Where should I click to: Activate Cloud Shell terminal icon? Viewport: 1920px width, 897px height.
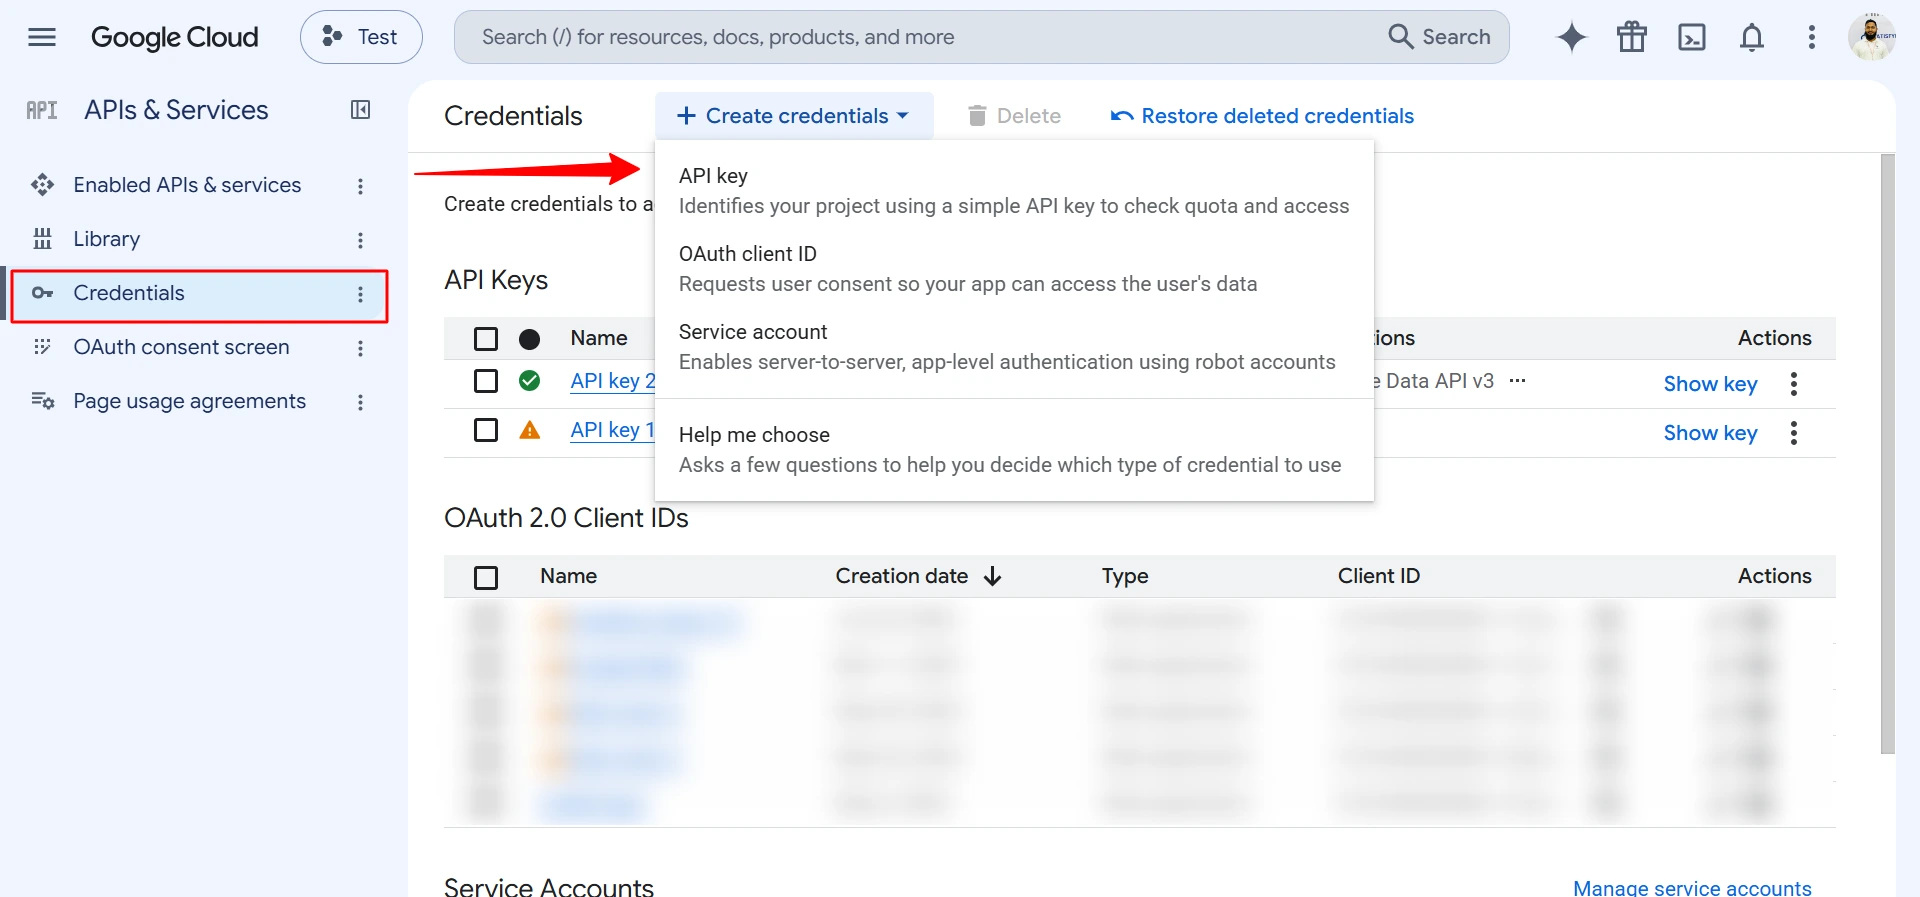1692,37
